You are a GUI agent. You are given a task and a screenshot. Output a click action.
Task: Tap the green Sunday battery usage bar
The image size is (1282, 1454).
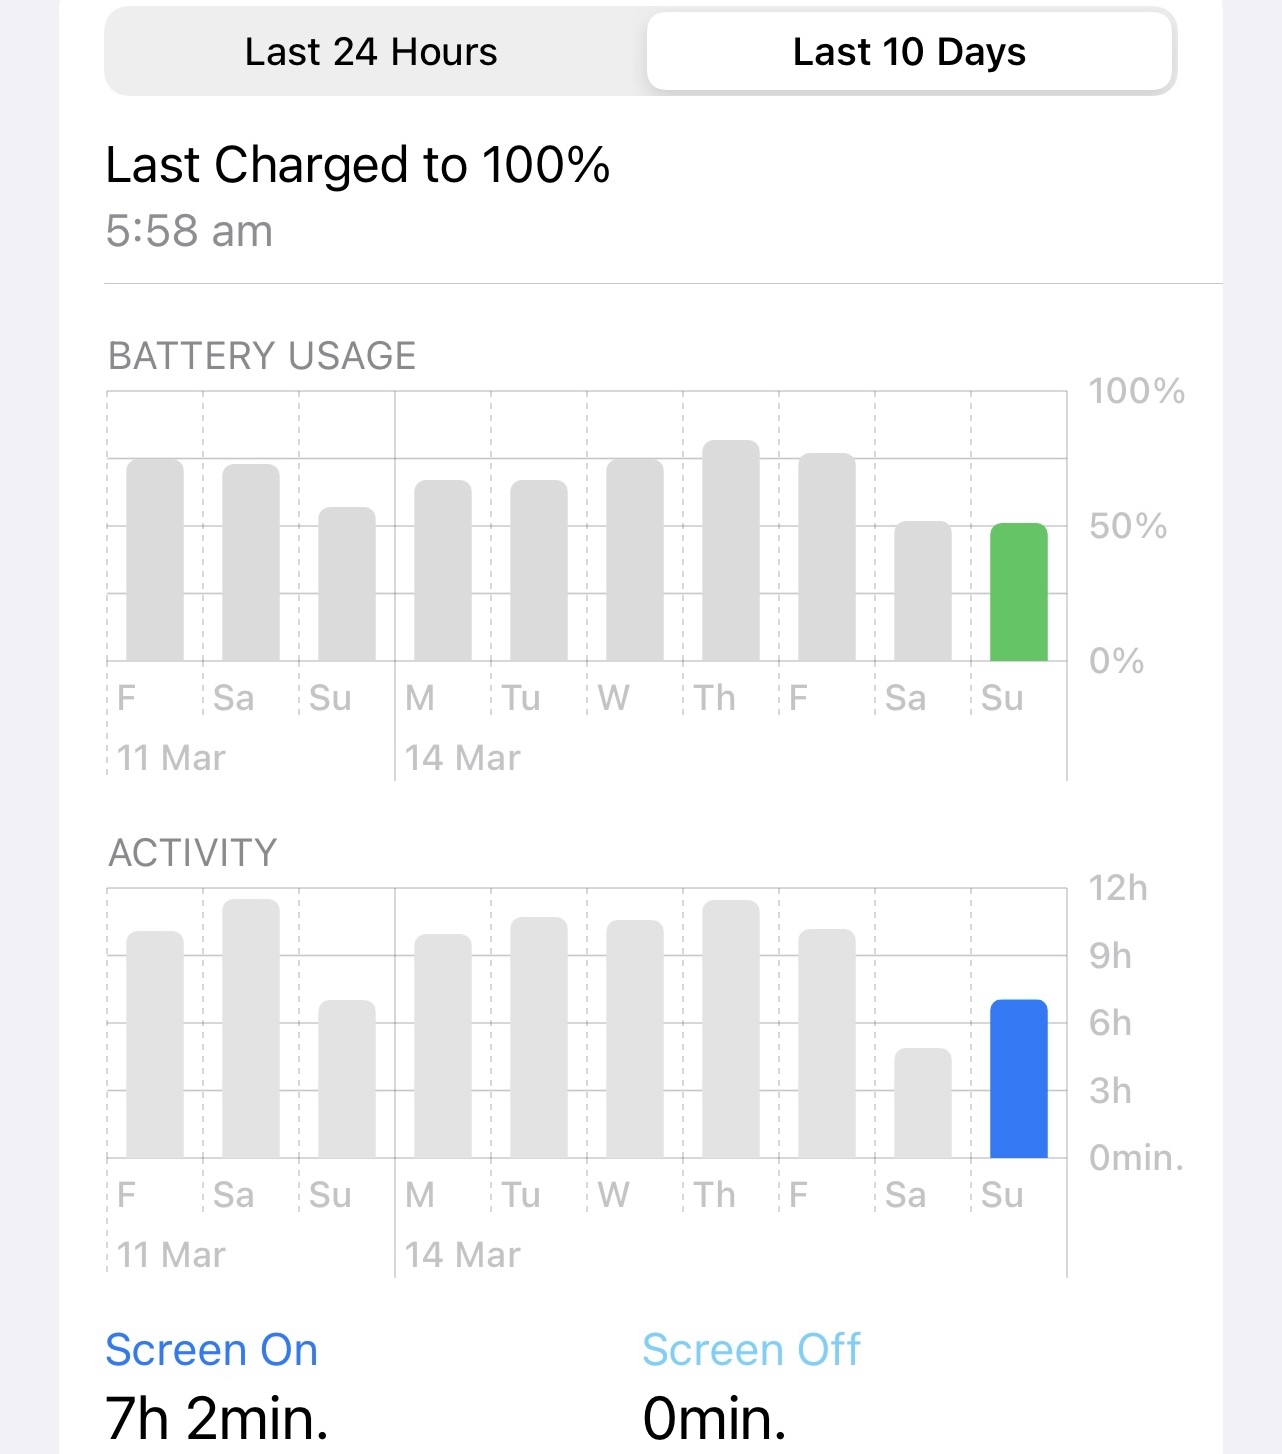[x=1019, y=592]
